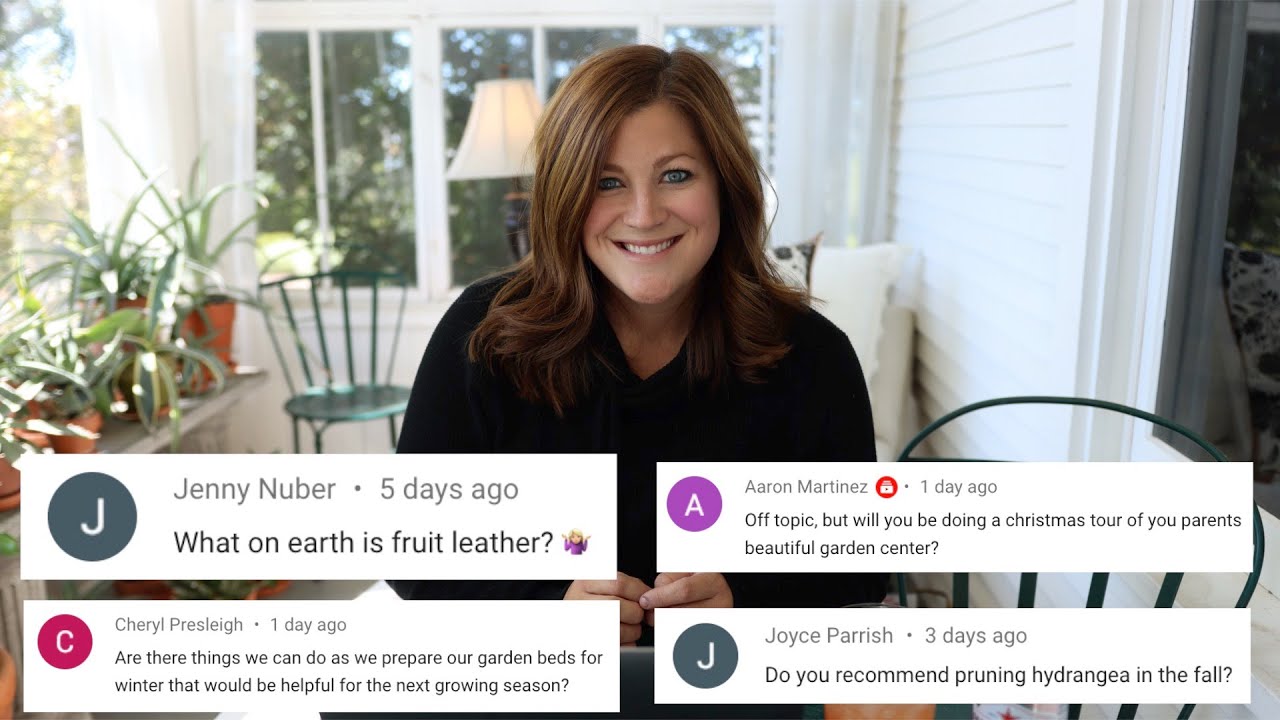Click the red member badge beside Aaron Martinez

(x=886, y=487)
